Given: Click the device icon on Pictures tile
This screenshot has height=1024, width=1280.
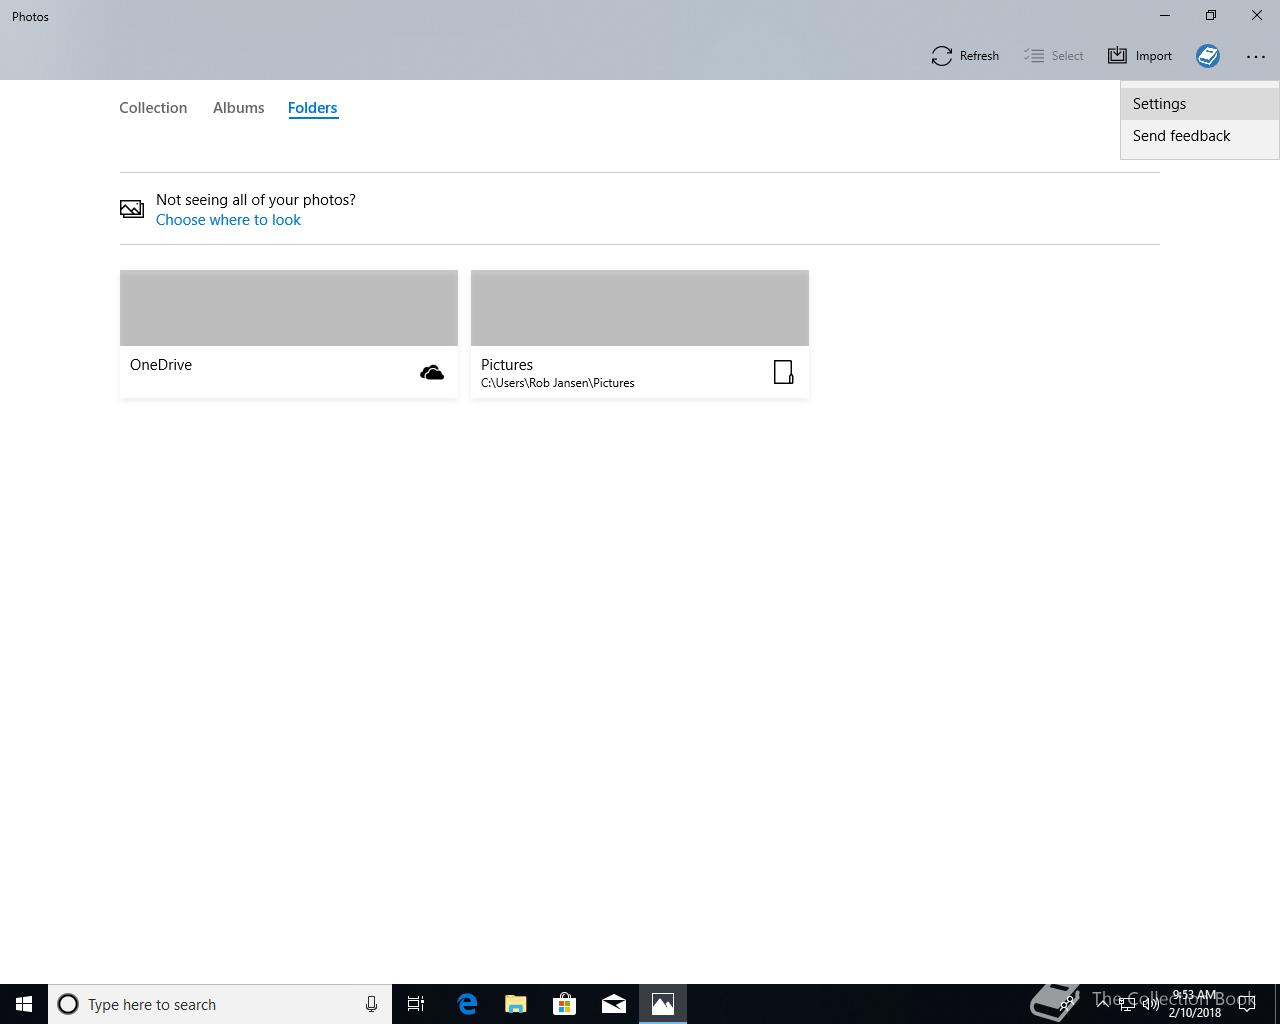Looking at the screenshot, I should (784, 372).
